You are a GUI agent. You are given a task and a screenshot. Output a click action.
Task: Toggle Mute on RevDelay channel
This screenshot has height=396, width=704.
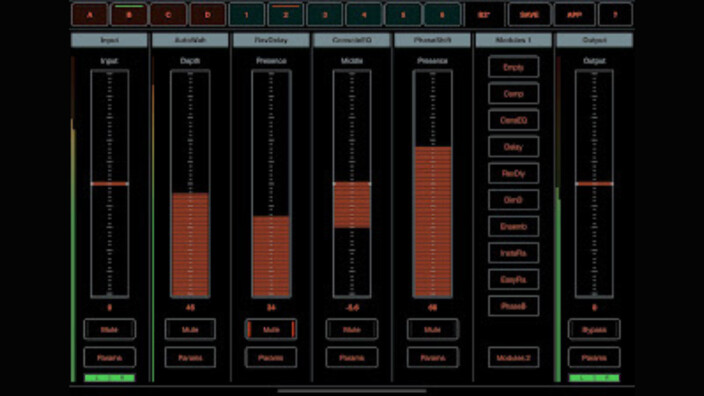click(271, 330)
